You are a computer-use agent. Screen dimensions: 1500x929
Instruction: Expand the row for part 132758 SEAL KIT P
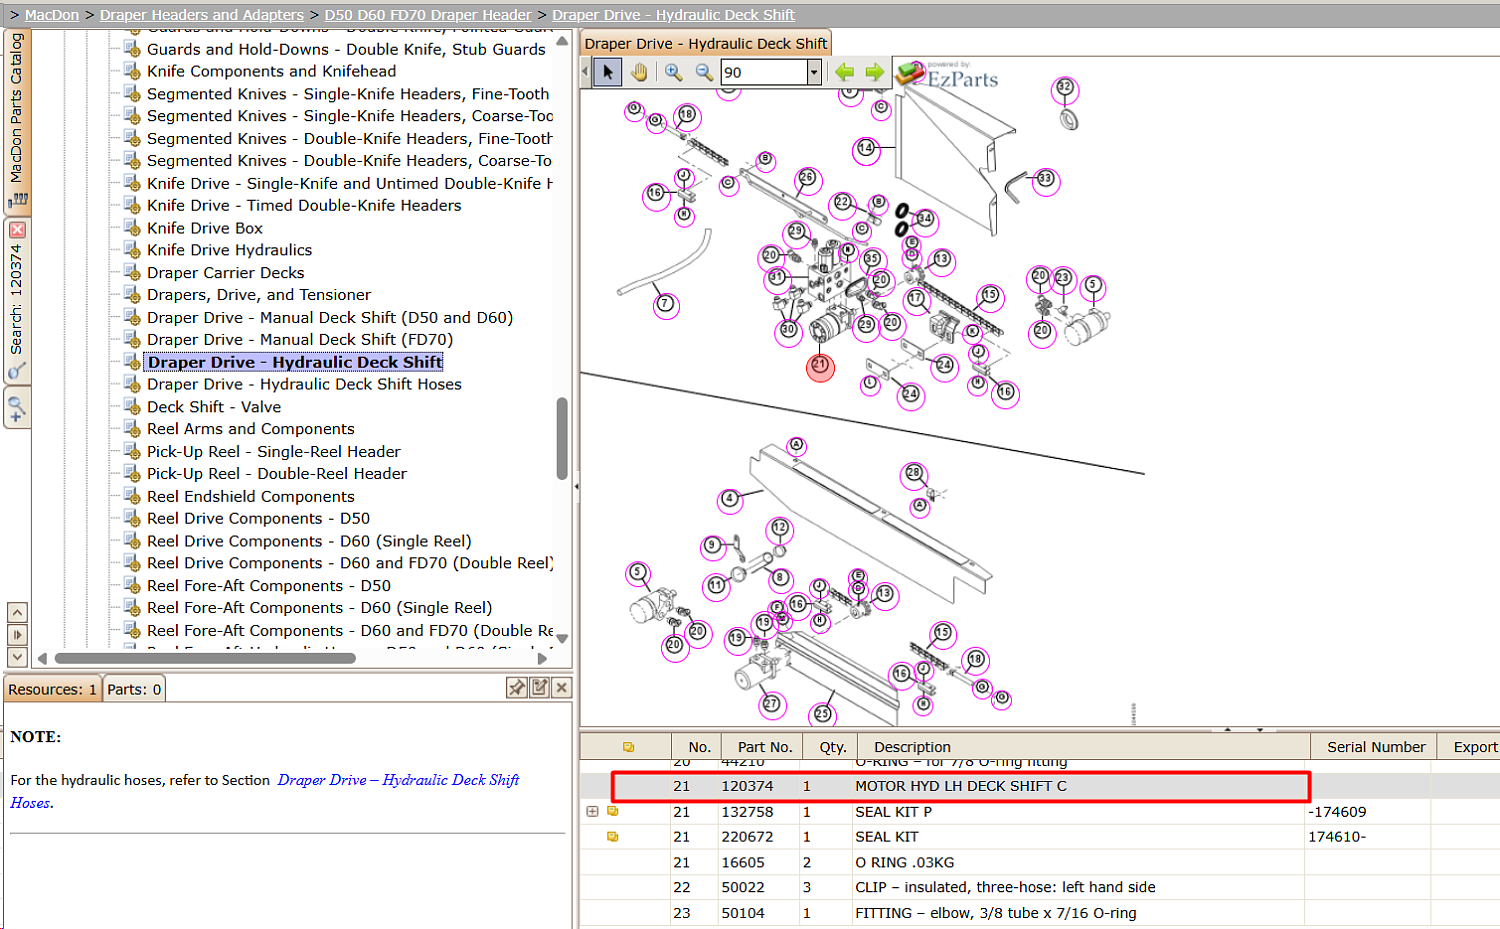click(592, 811)
